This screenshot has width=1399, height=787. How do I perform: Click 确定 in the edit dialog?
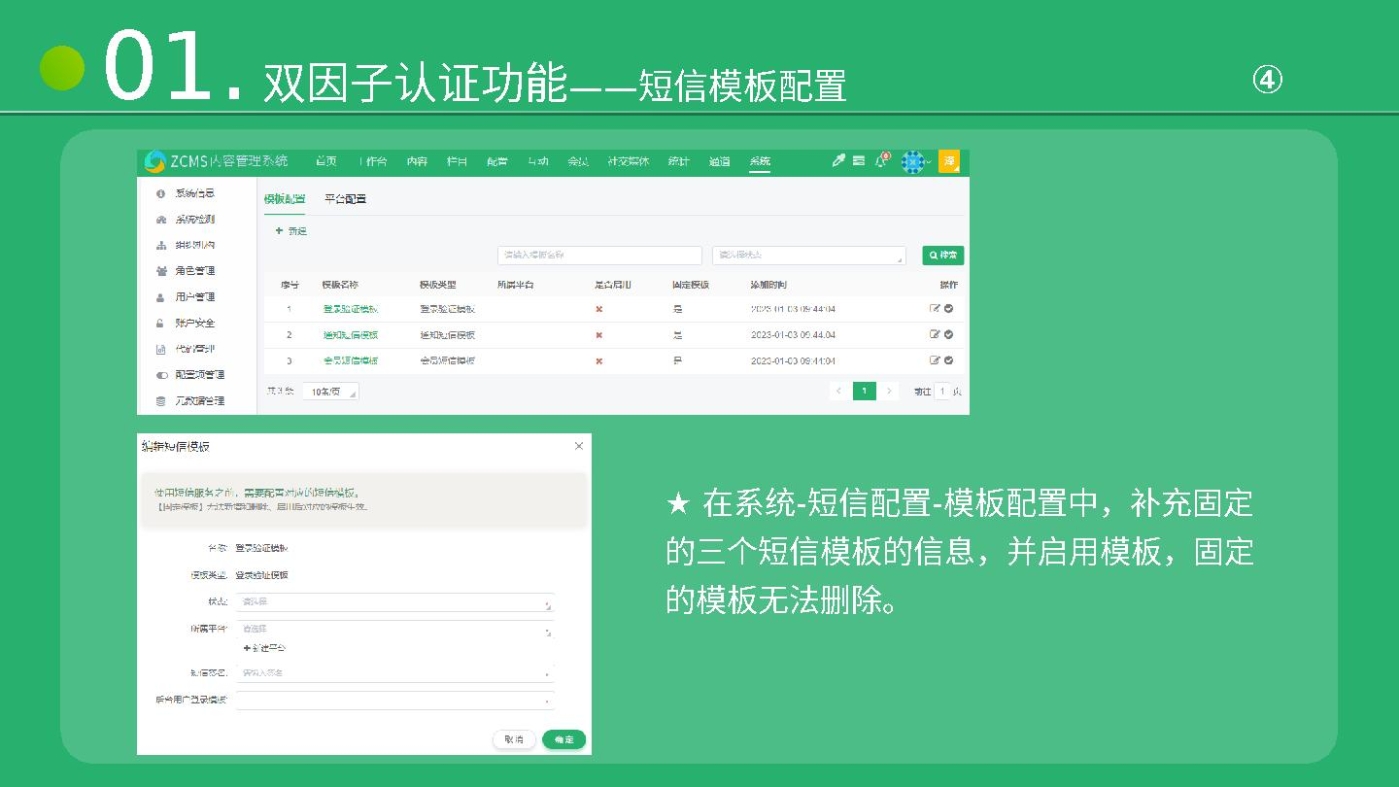point(564,740)
